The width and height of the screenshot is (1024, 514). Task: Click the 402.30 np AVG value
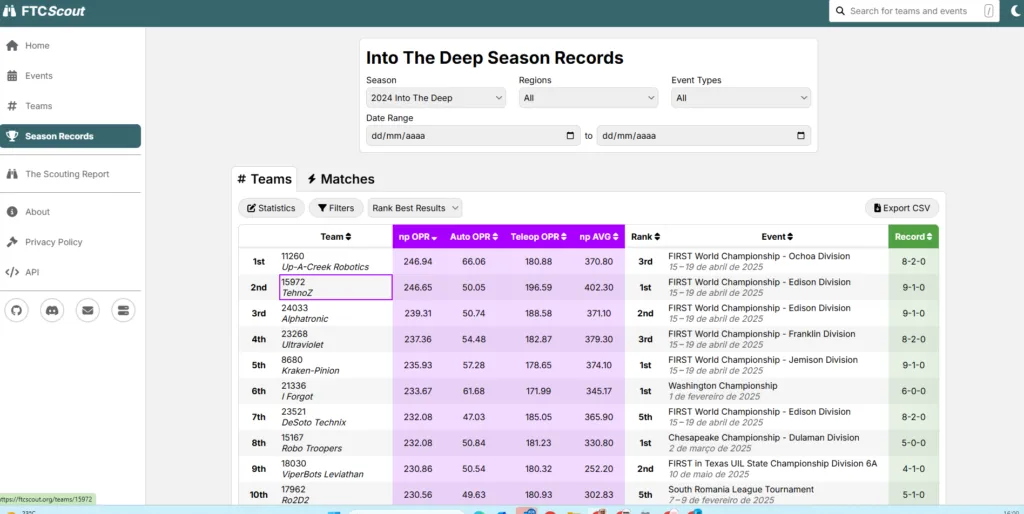(x=600, y=287)
